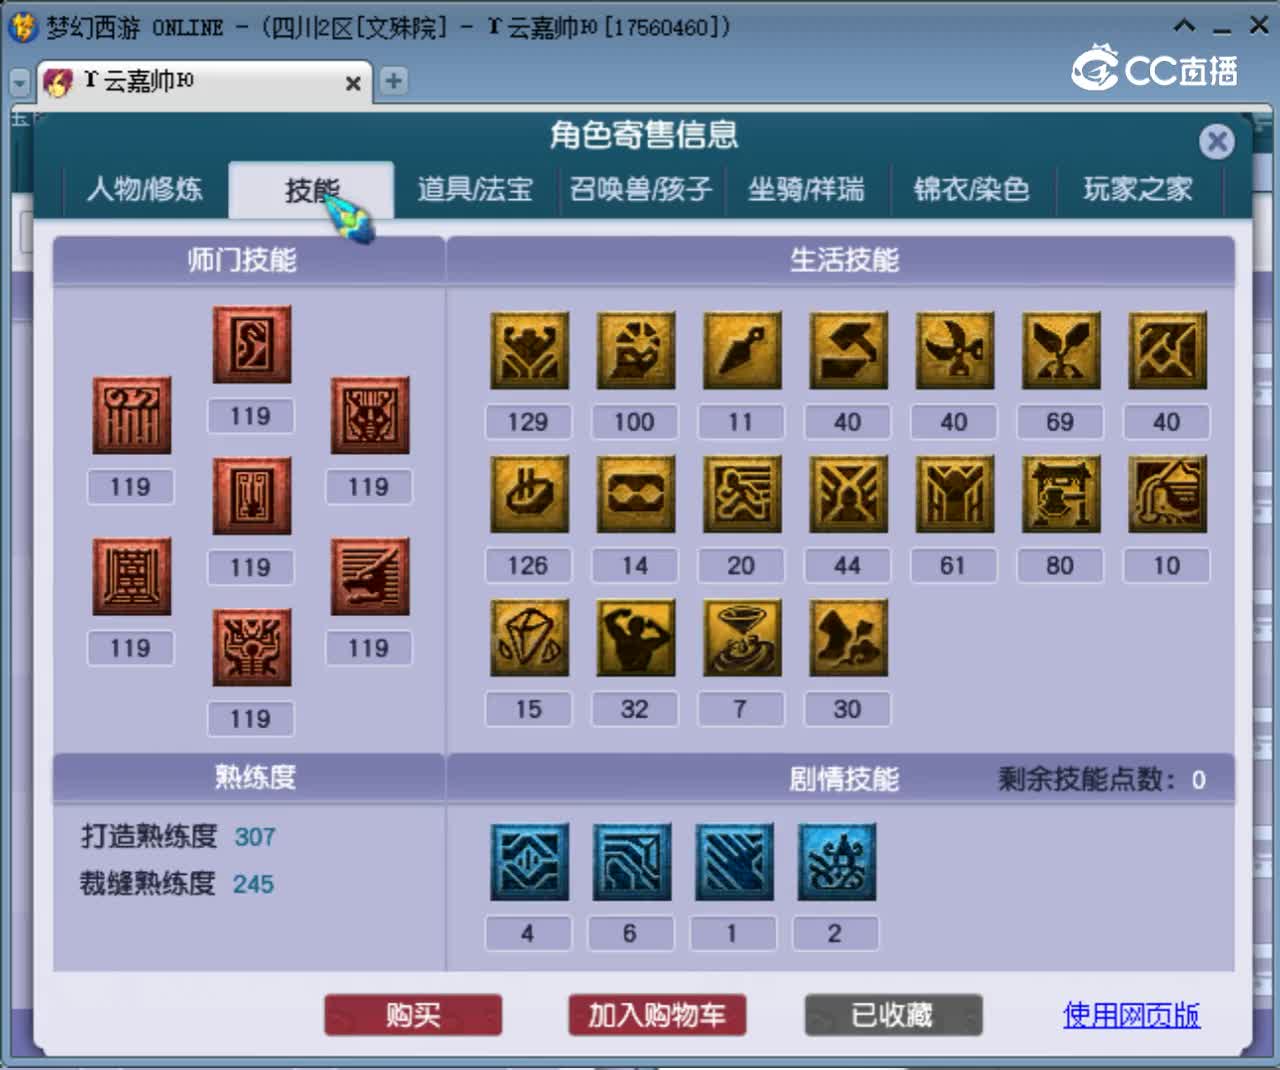Screen dimensions: 1280x1070
Task: Select the blue story skill icon level 6
Action: pos(631,862)
